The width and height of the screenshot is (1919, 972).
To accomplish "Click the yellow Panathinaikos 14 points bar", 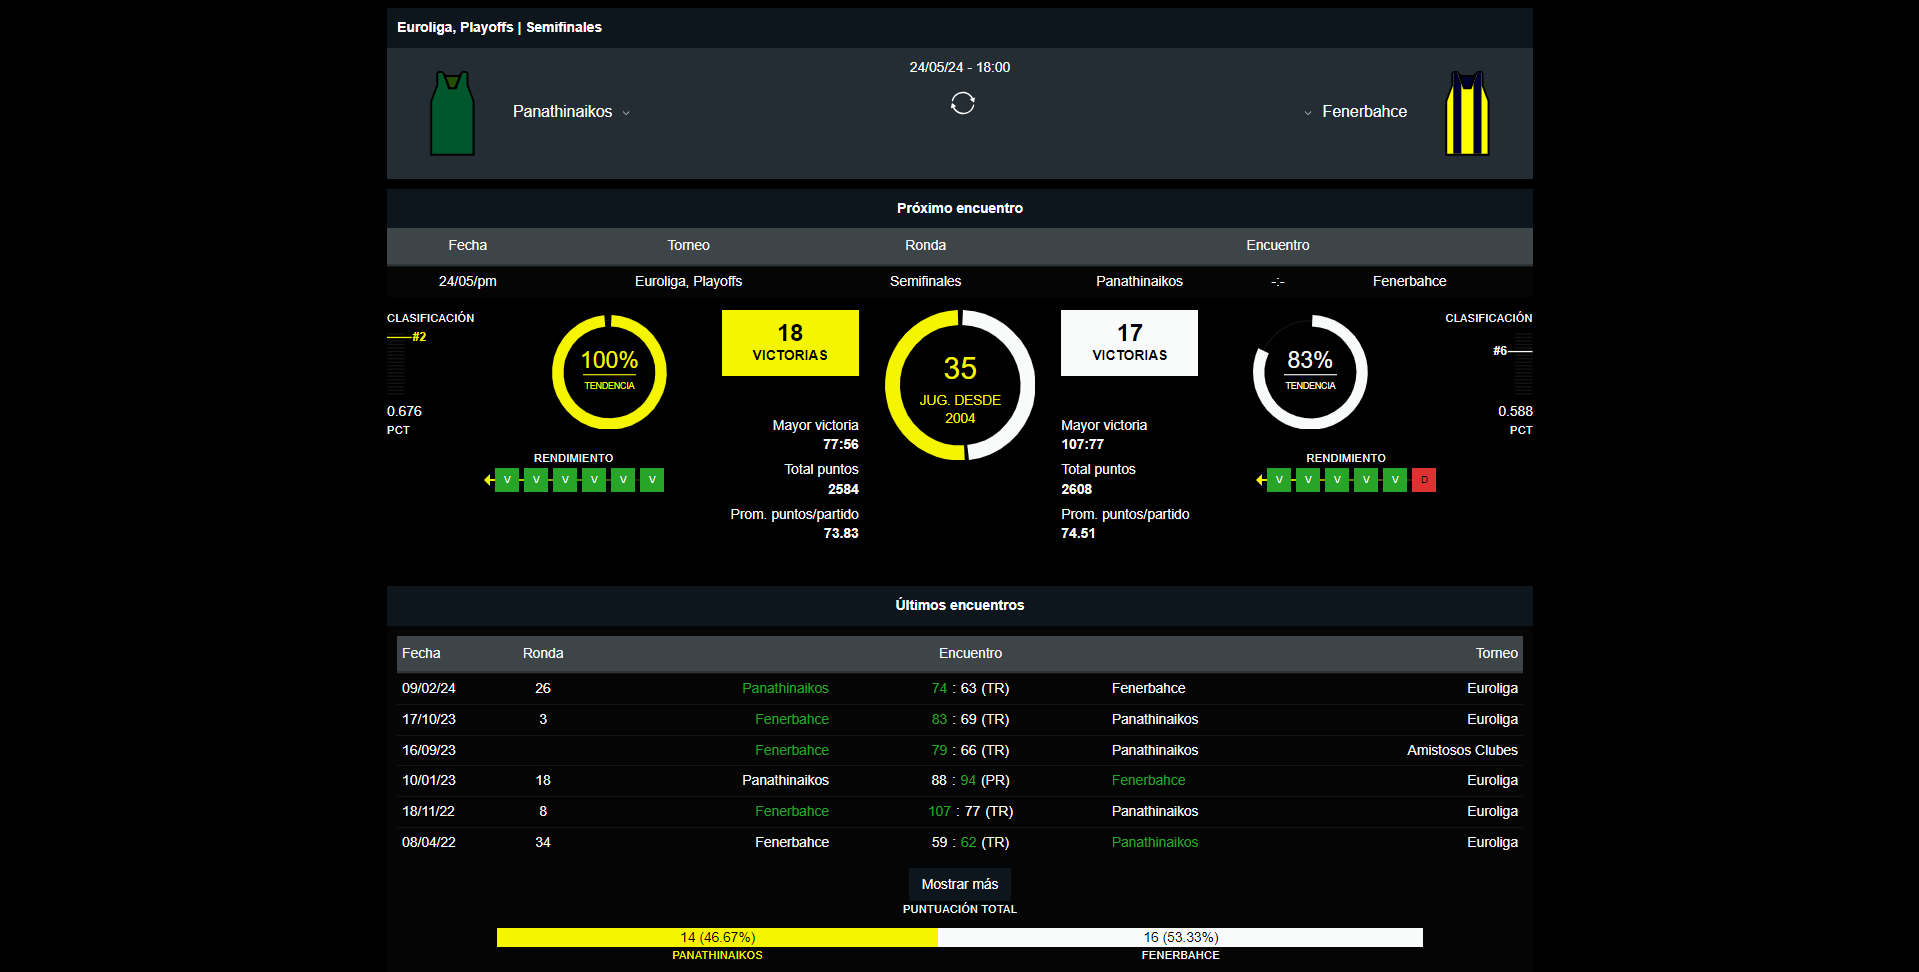I will (717, 937).
